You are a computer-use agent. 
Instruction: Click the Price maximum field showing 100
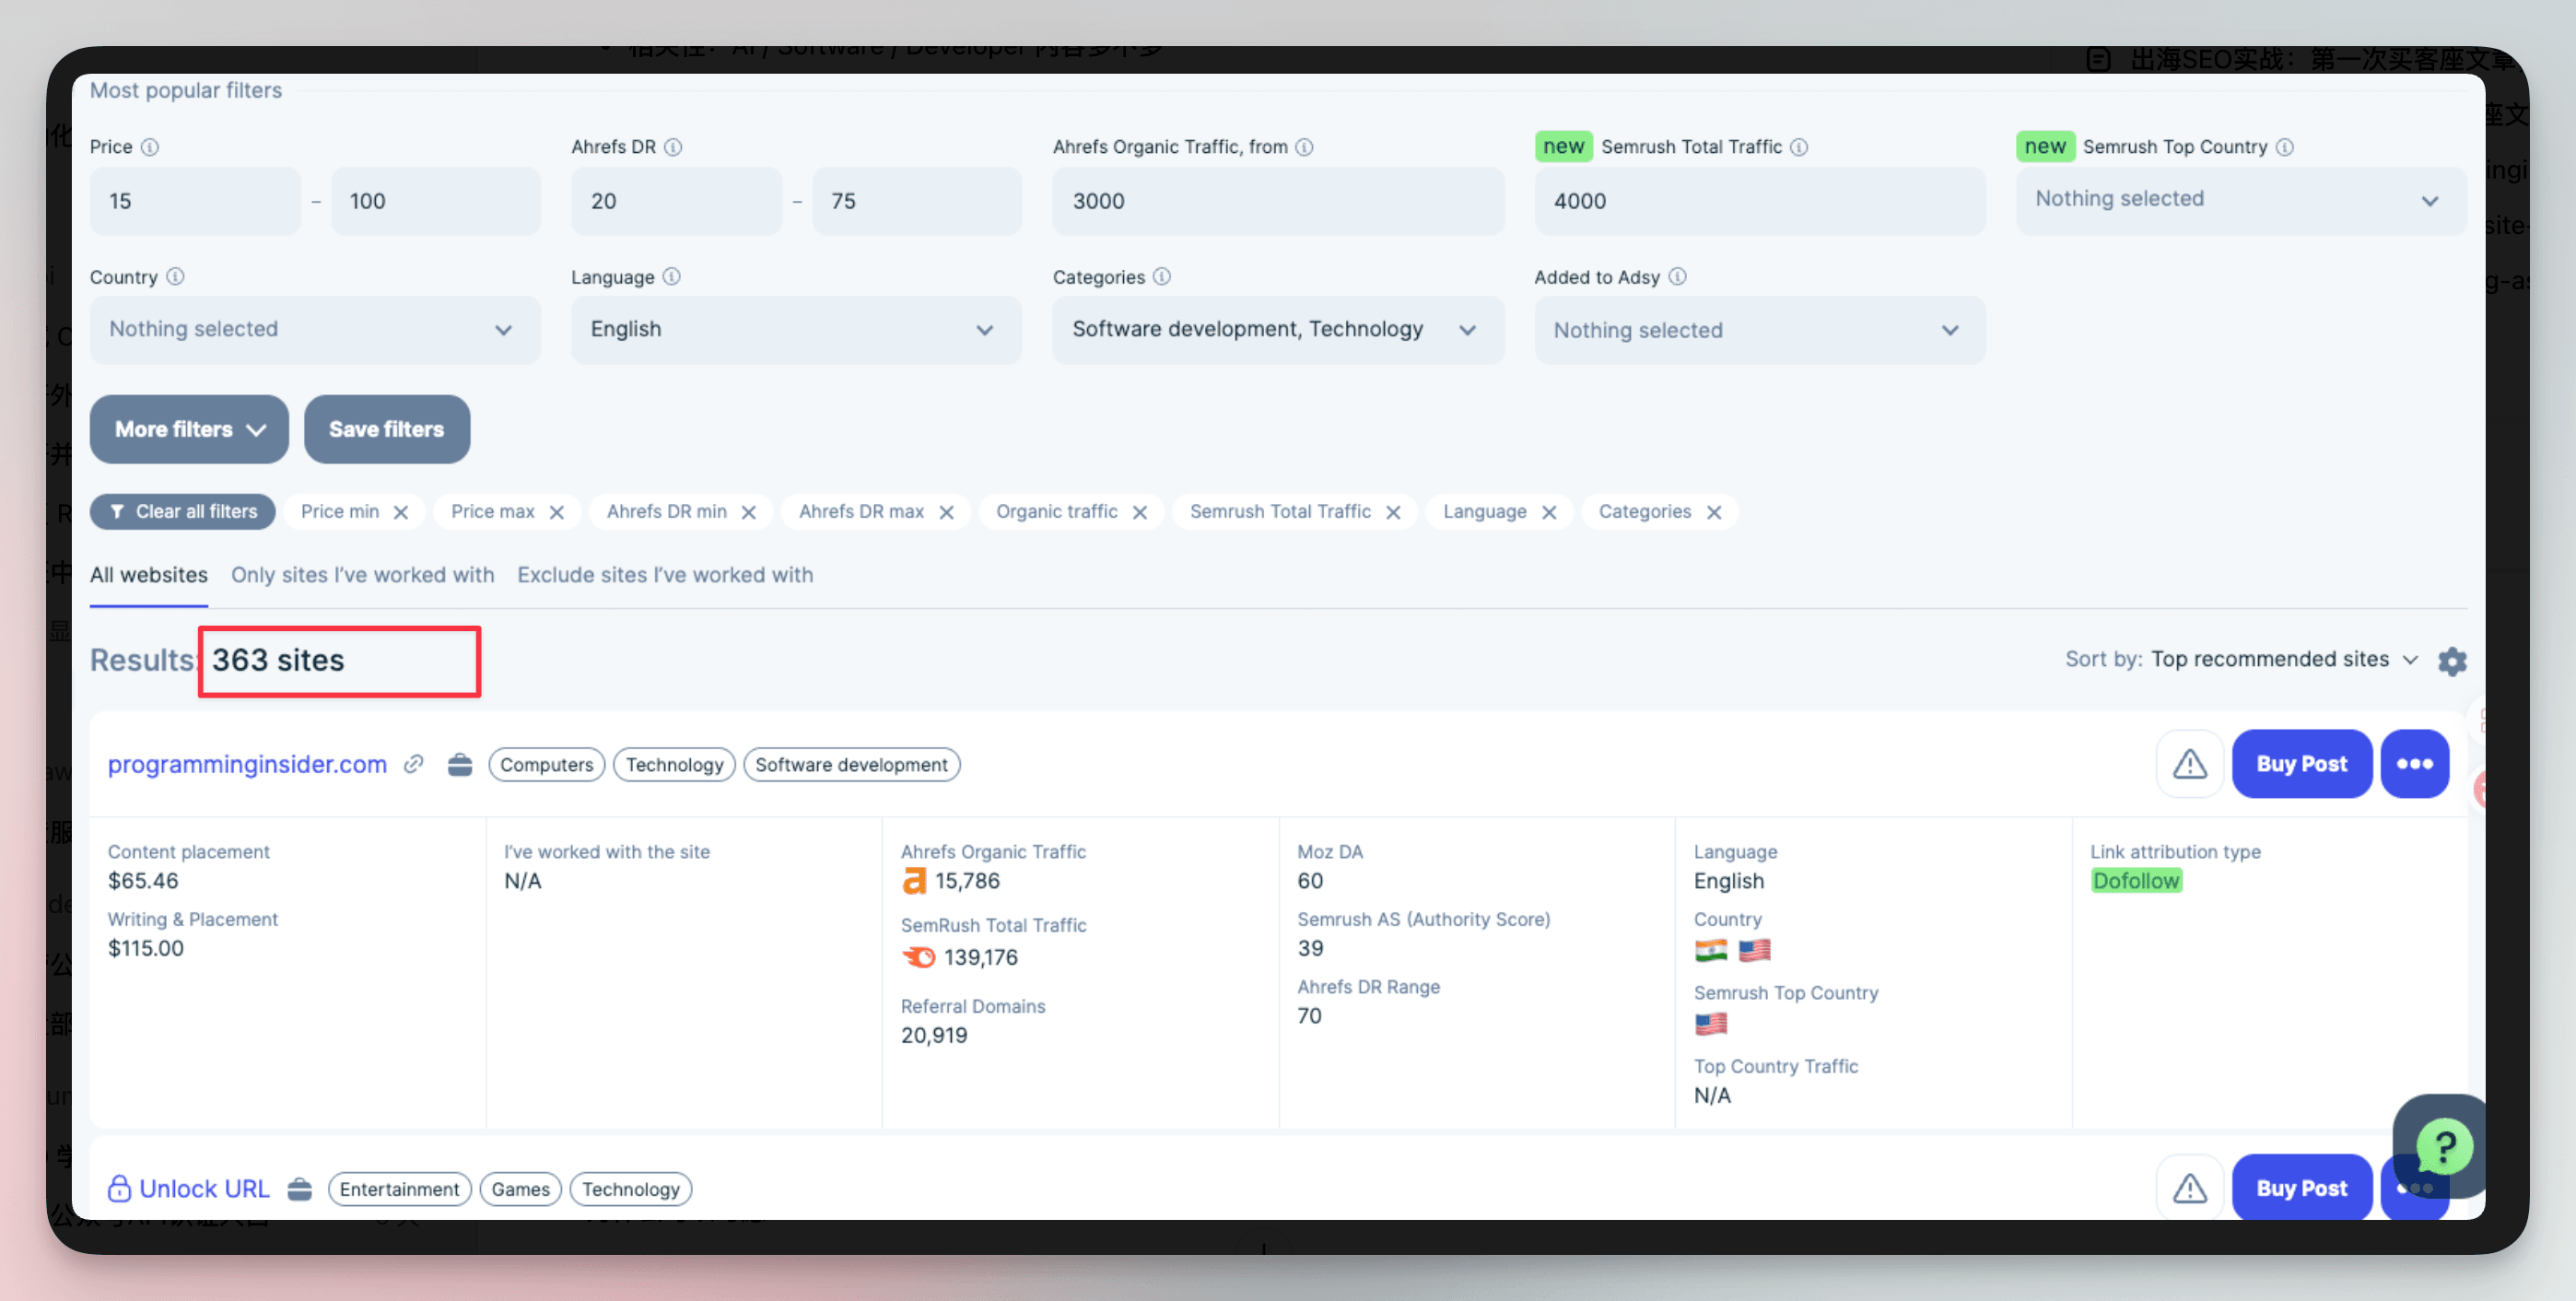pyautogui.click(x=436, y=201)
